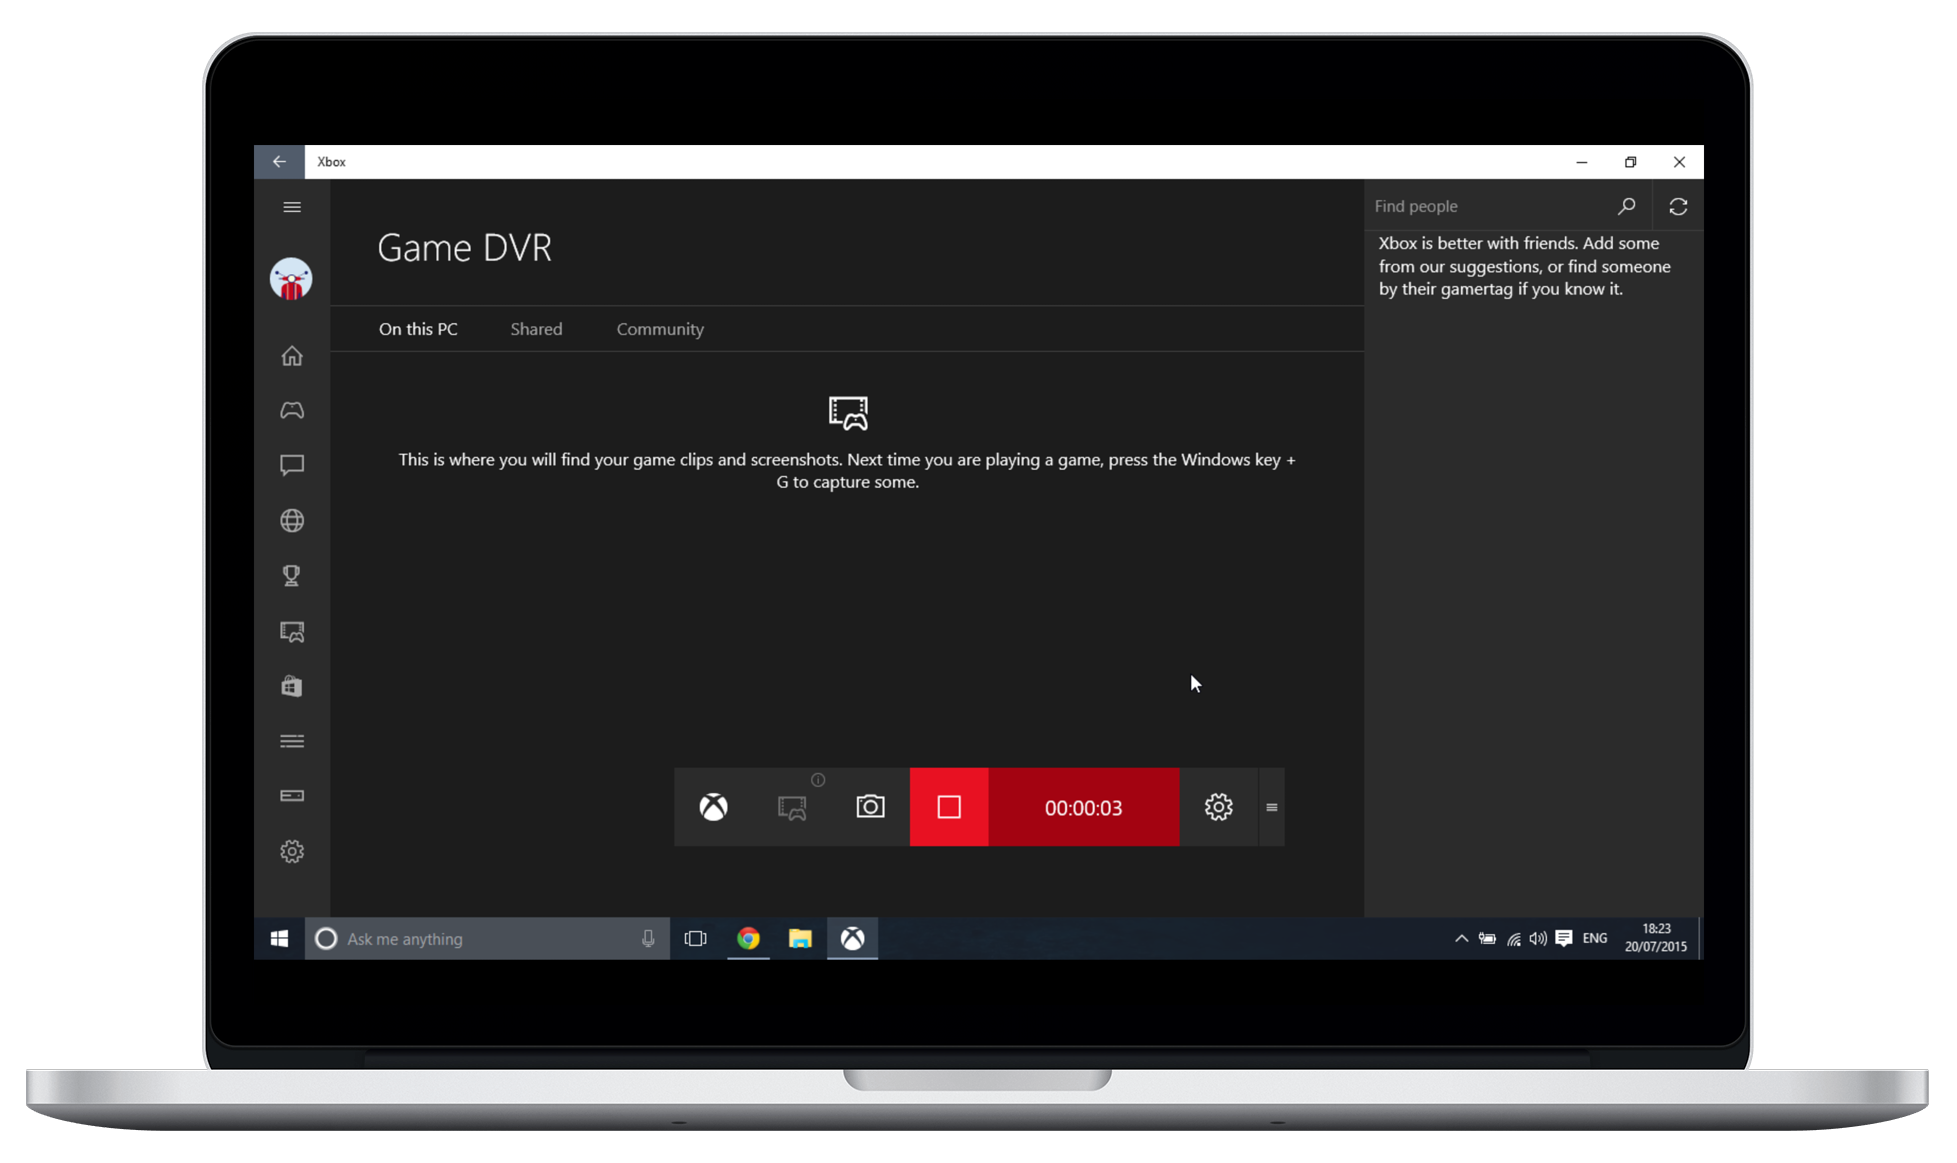Switch to the Community tab
This screenshot has width=1957, height=1163.
pyautogui.click(x=660, y=328)
